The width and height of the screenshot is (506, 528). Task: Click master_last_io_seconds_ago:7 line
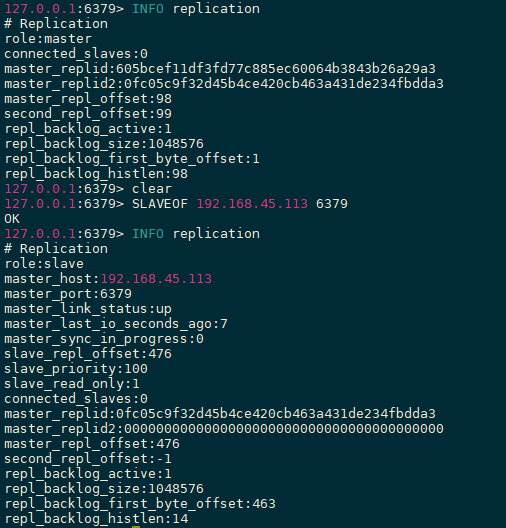pos(116,324)
